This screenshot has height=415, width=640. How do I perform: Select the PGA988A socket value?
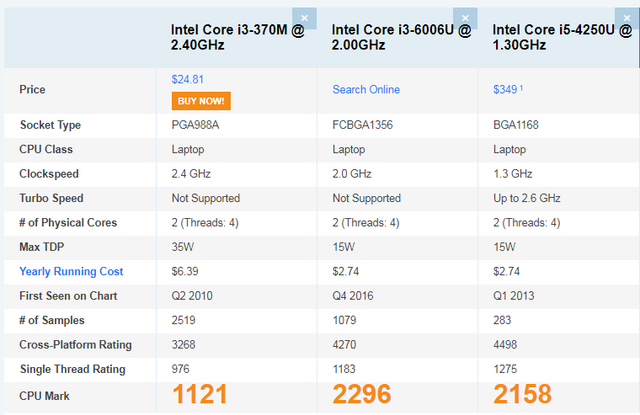tap(195, 125)
